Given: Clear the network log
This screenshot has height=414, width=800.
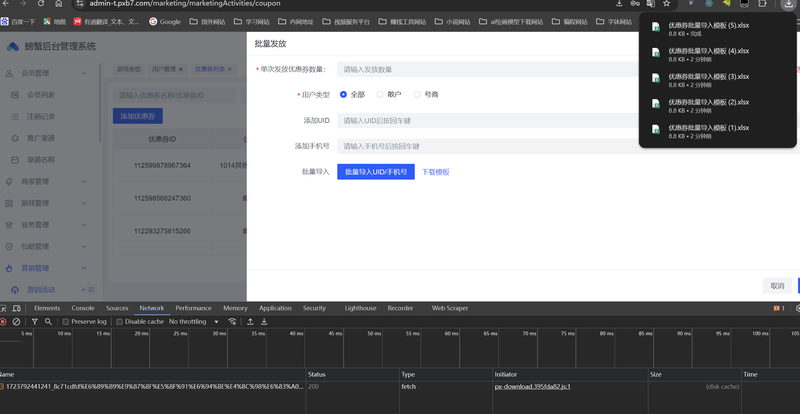Looking at the screenshot, I should pyautogui.click(x=16, y=322).
